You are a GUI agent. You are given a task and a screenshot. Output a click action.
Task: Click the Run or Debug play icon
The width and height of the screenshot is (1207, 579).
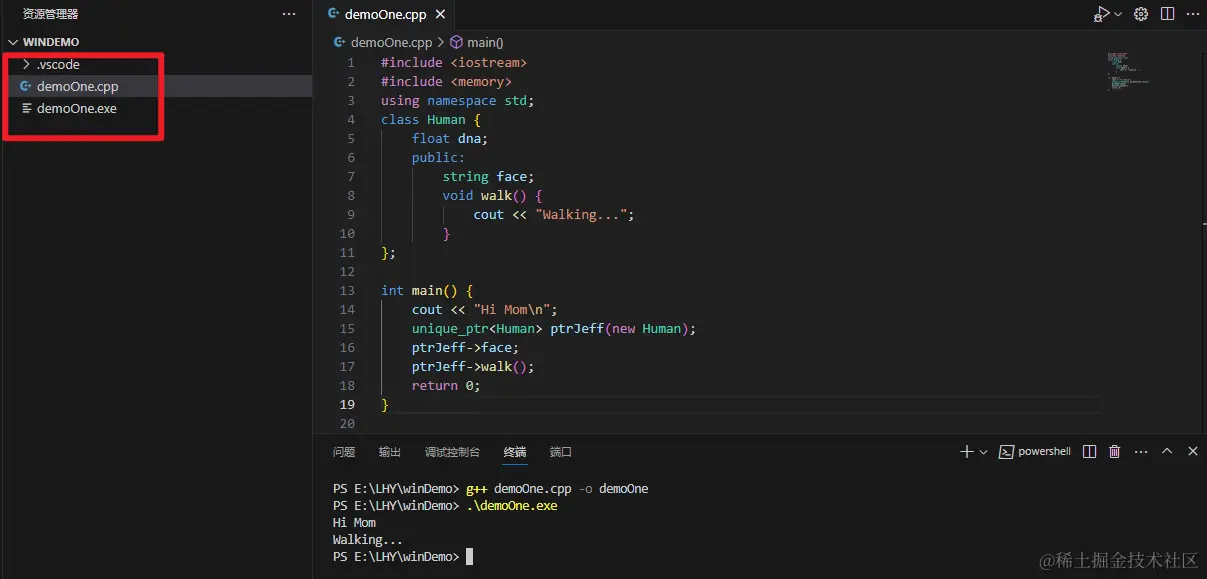coord(1101,14)
